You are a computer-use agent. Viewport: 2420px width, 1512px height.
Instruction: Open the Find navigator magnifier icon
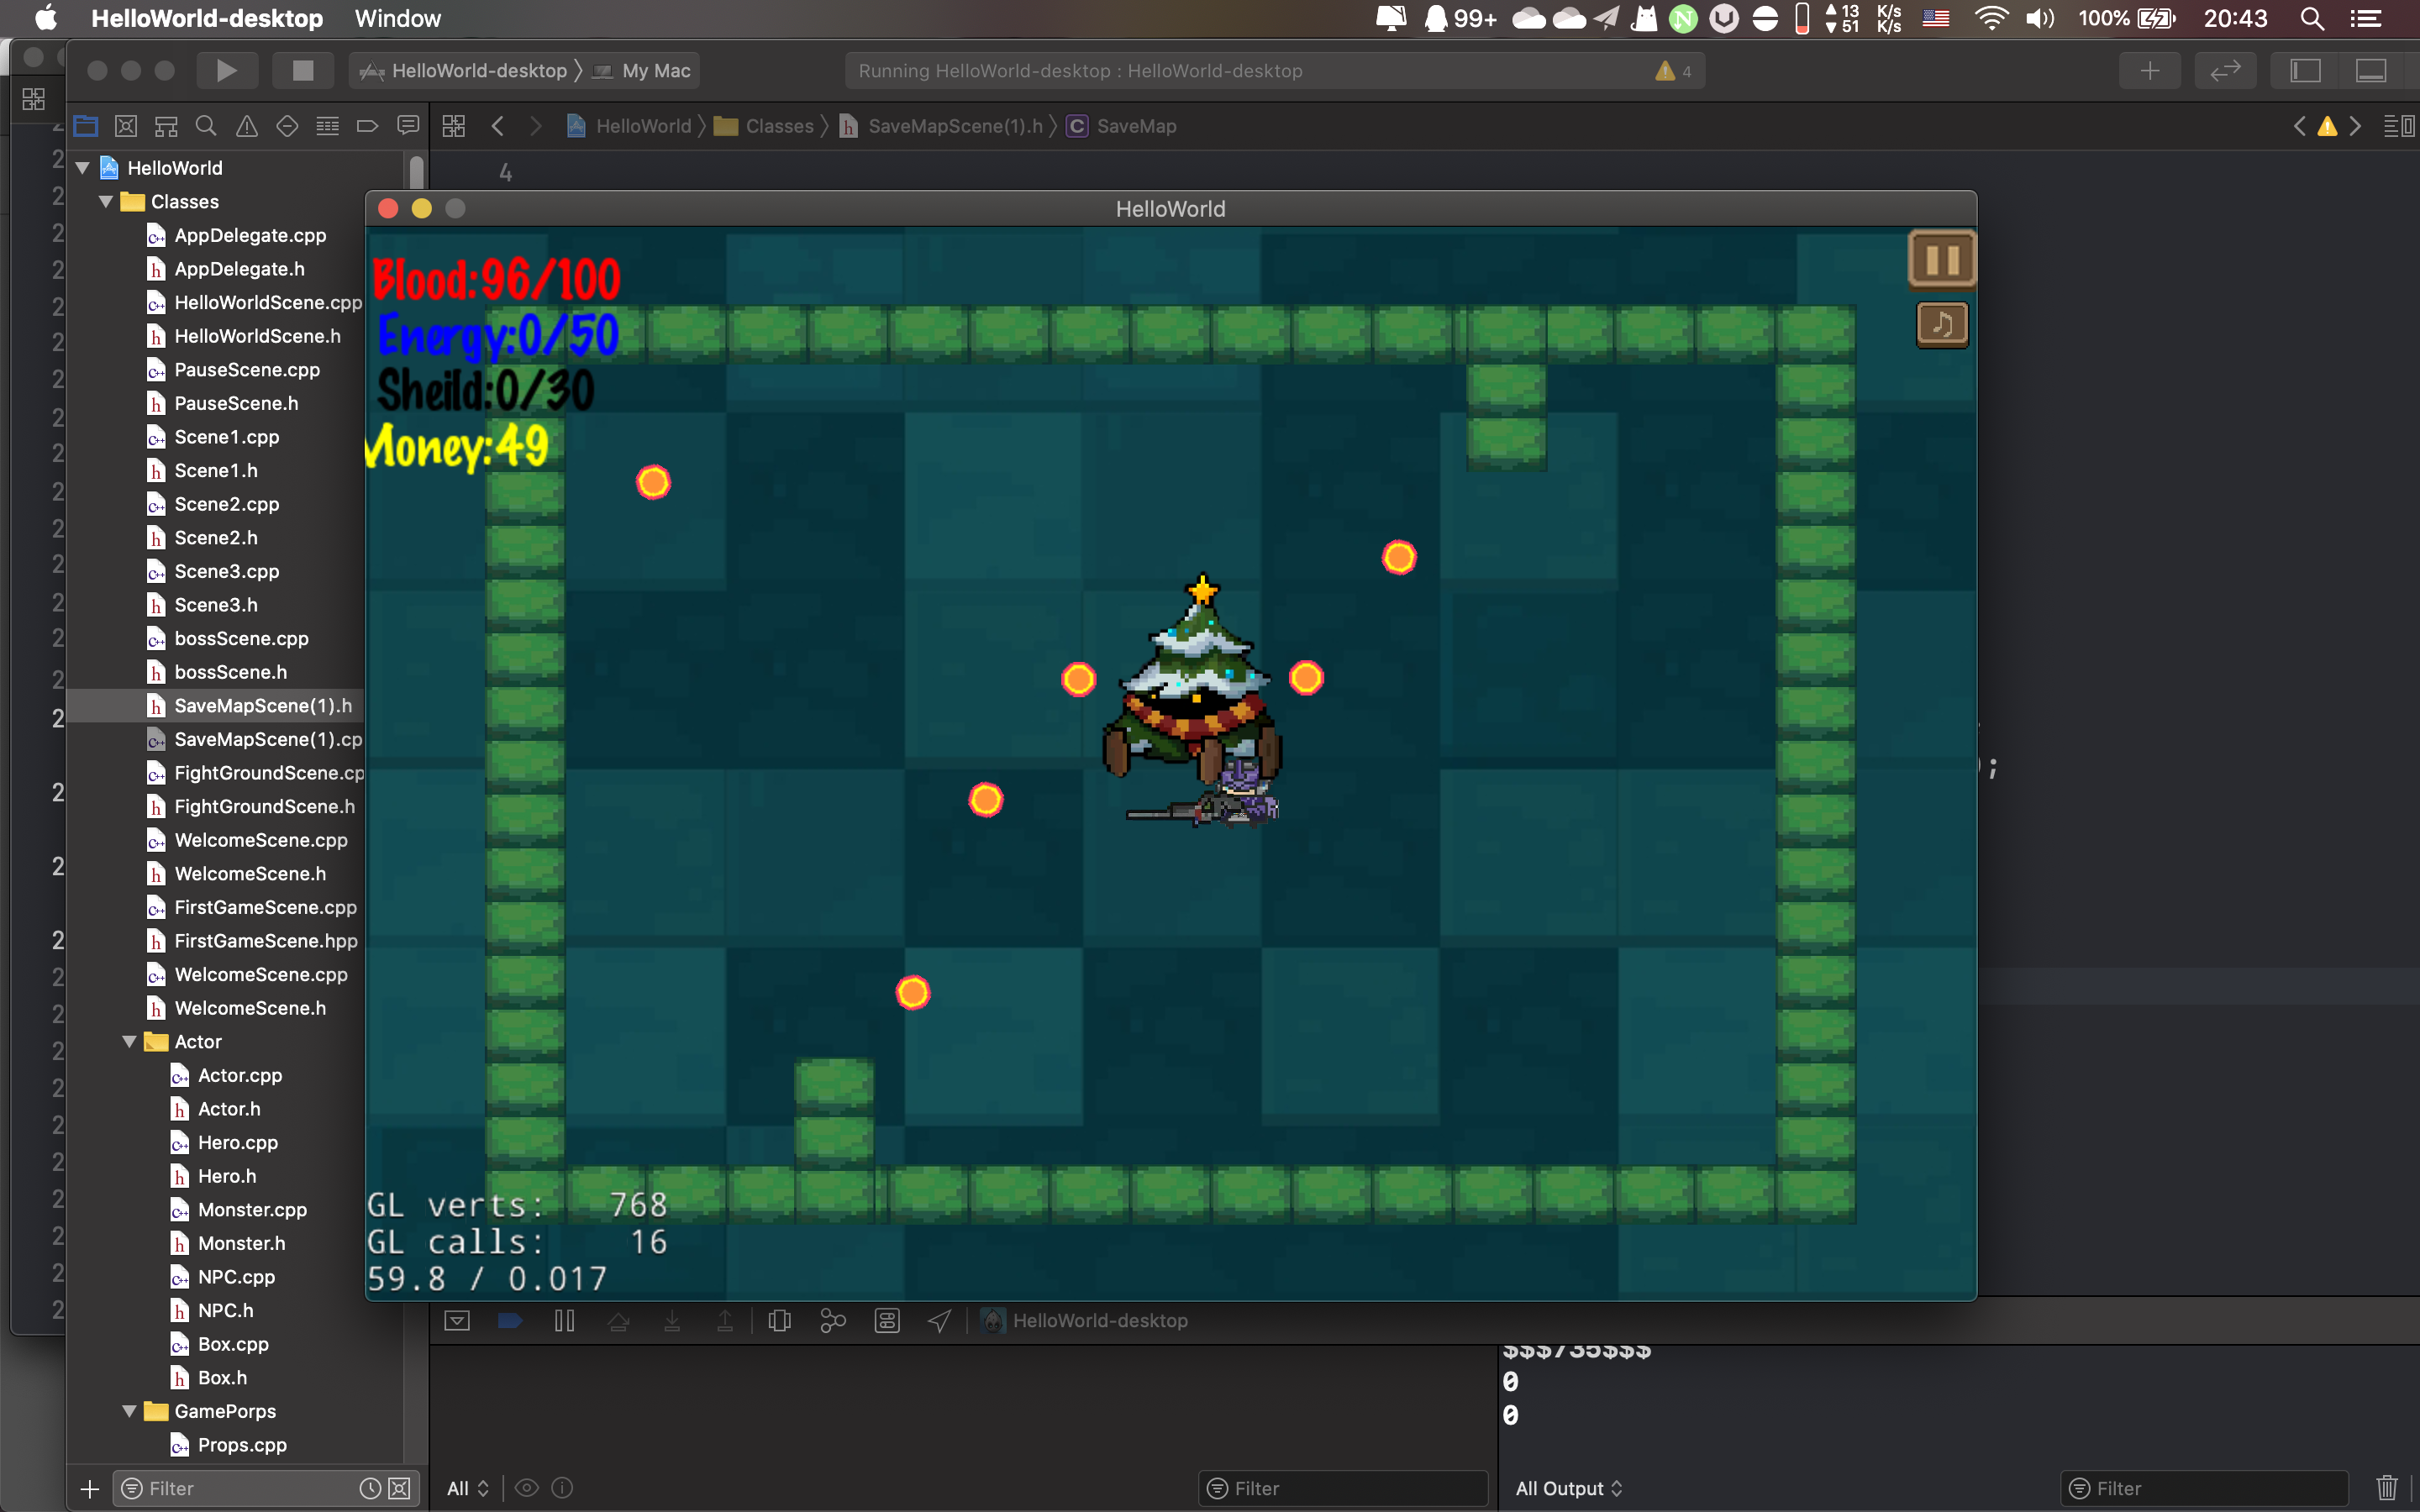(x=206, y=126)
